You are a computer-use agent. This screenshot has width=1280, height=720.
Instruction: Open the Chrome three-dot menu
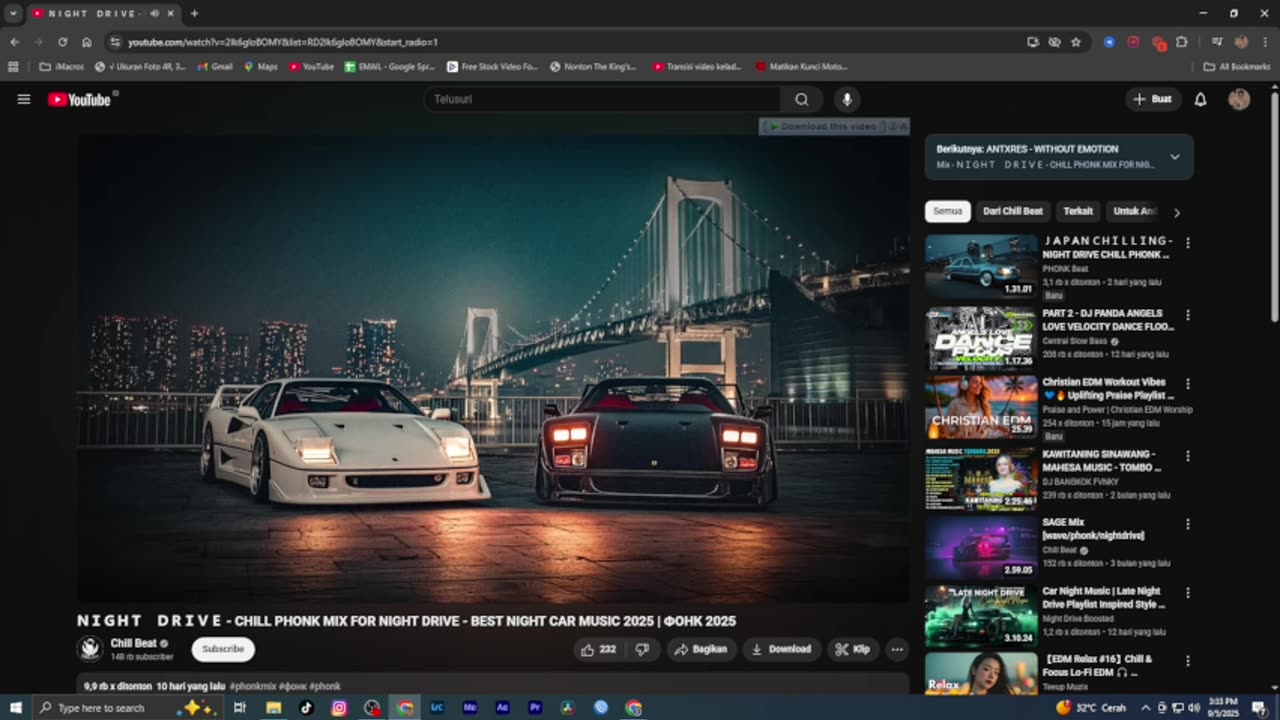[x=1265, y=42]
